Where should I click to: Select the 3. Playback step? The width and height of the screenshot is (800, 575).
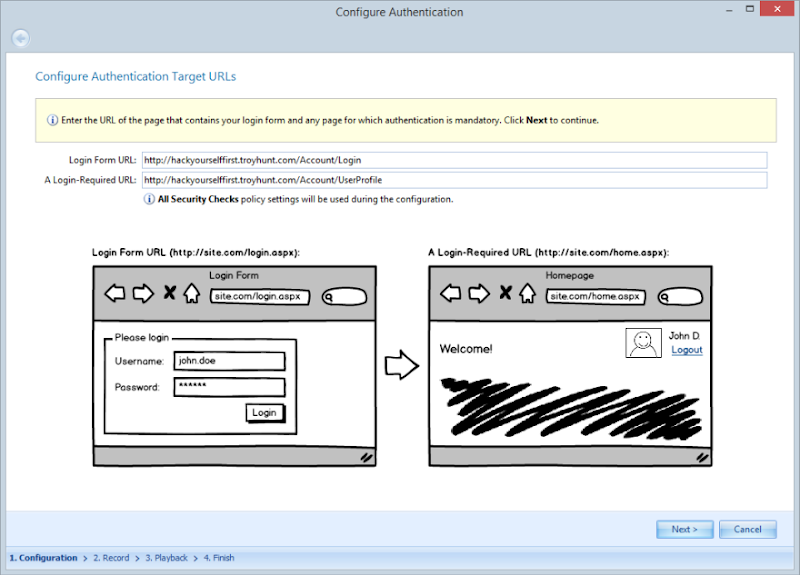pyautogui.click(x=166, y=558)
